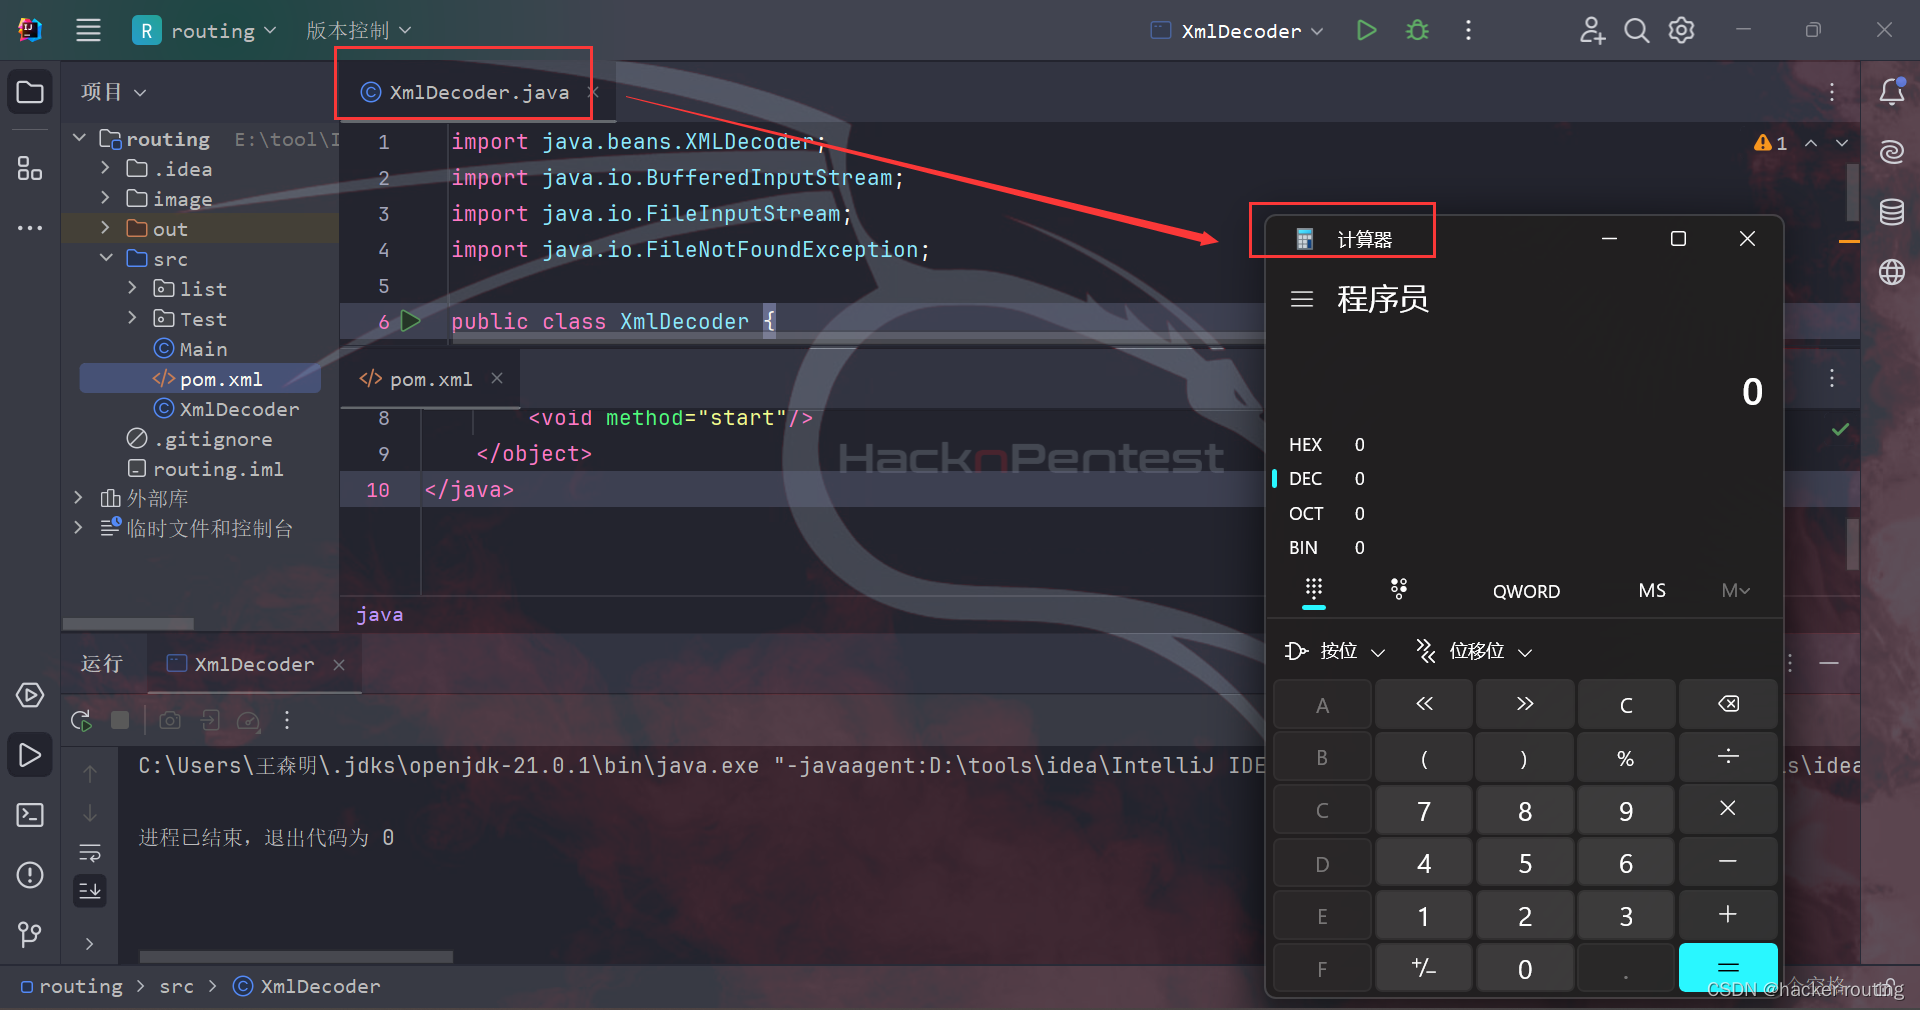Image resolution: width=1920 pixels, height=1010 pixels.
Task: Open the IntelliJ main hamburger menu
Action: point(88,30)
